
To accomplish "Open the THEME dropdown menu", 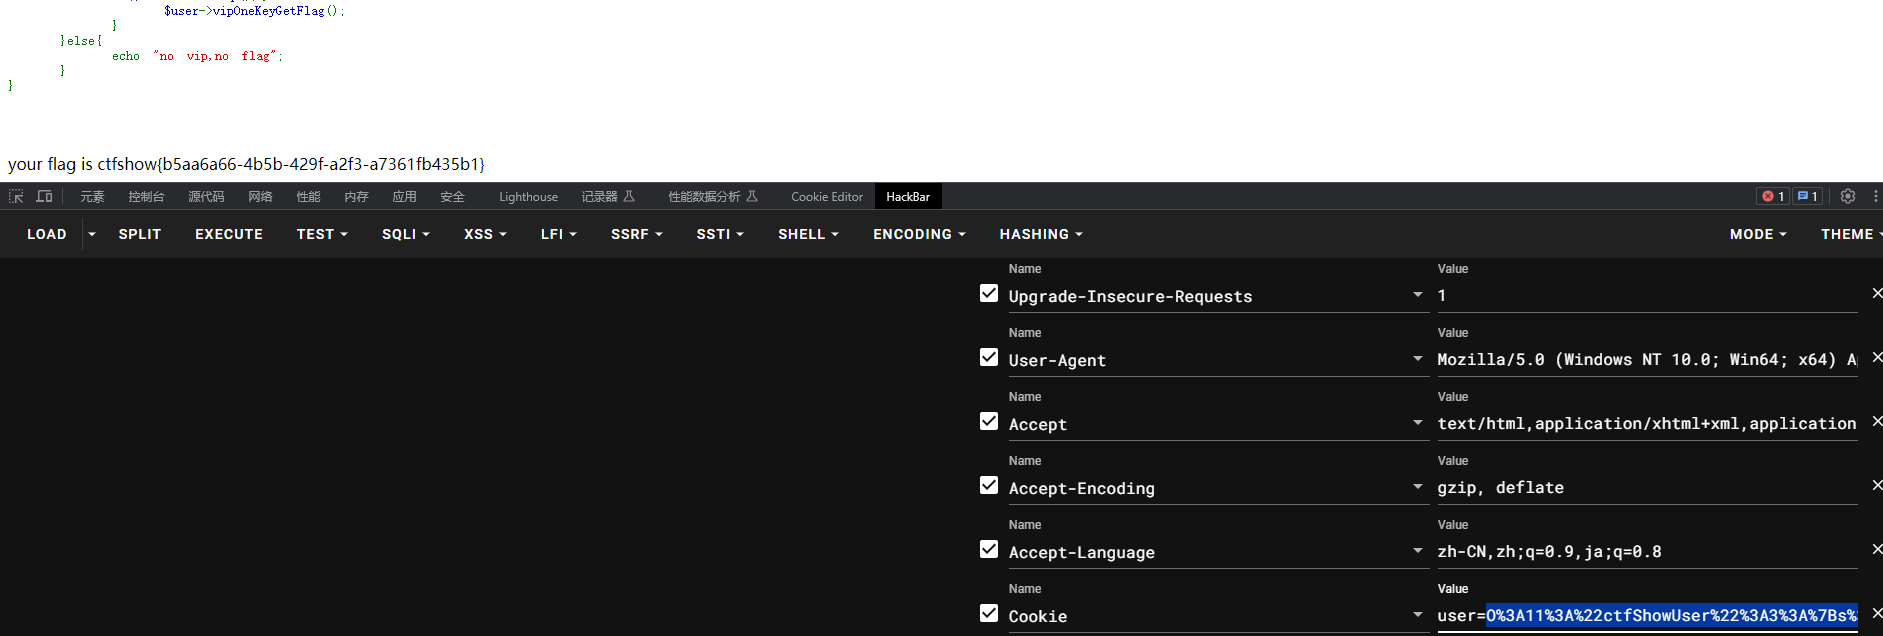I will pos(1850,234).
